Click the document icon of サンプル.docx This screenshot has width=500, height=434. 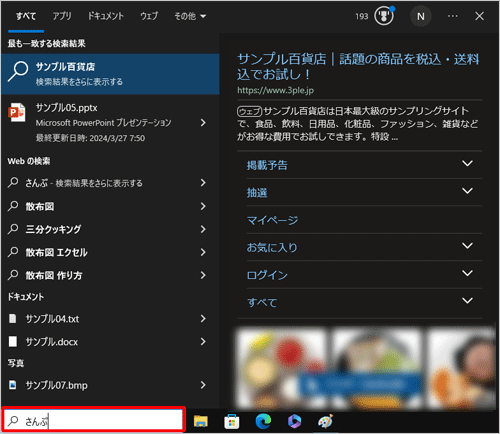[13, 341]
